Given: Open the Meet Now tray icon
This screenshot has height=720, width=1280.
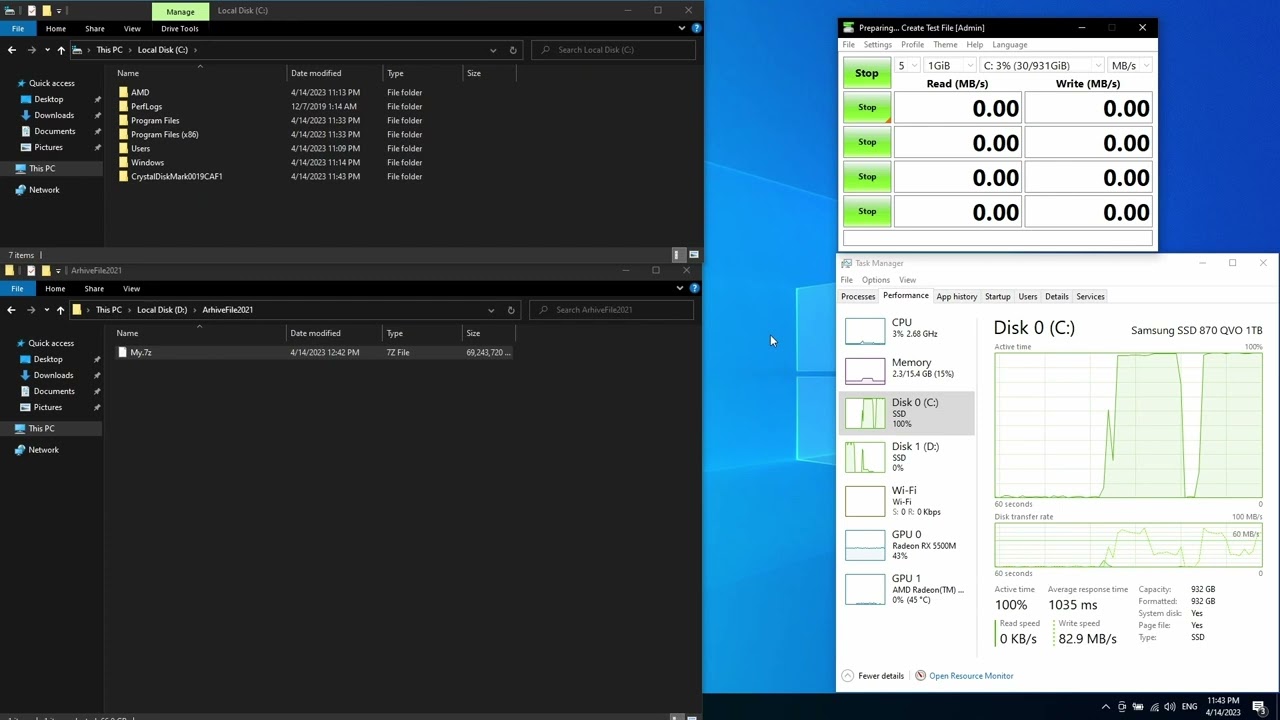Looking at the screenshot, I should (x=1122, y=707).
